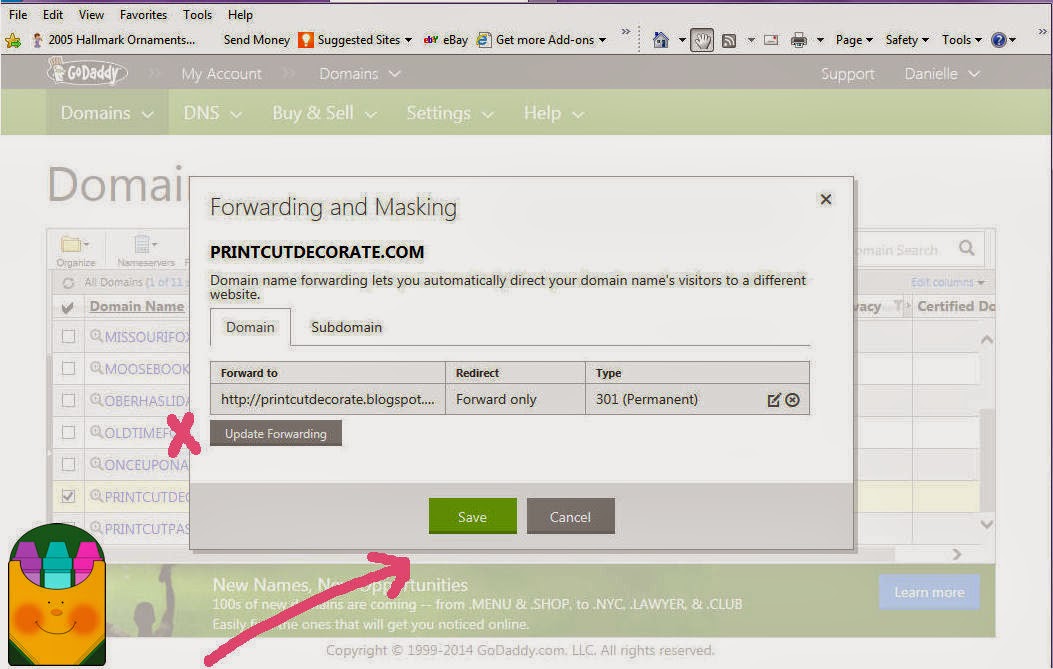The image size is (1053, 669).
Task: Click the domain search magnifier icon
Action: tap(966, 248)
